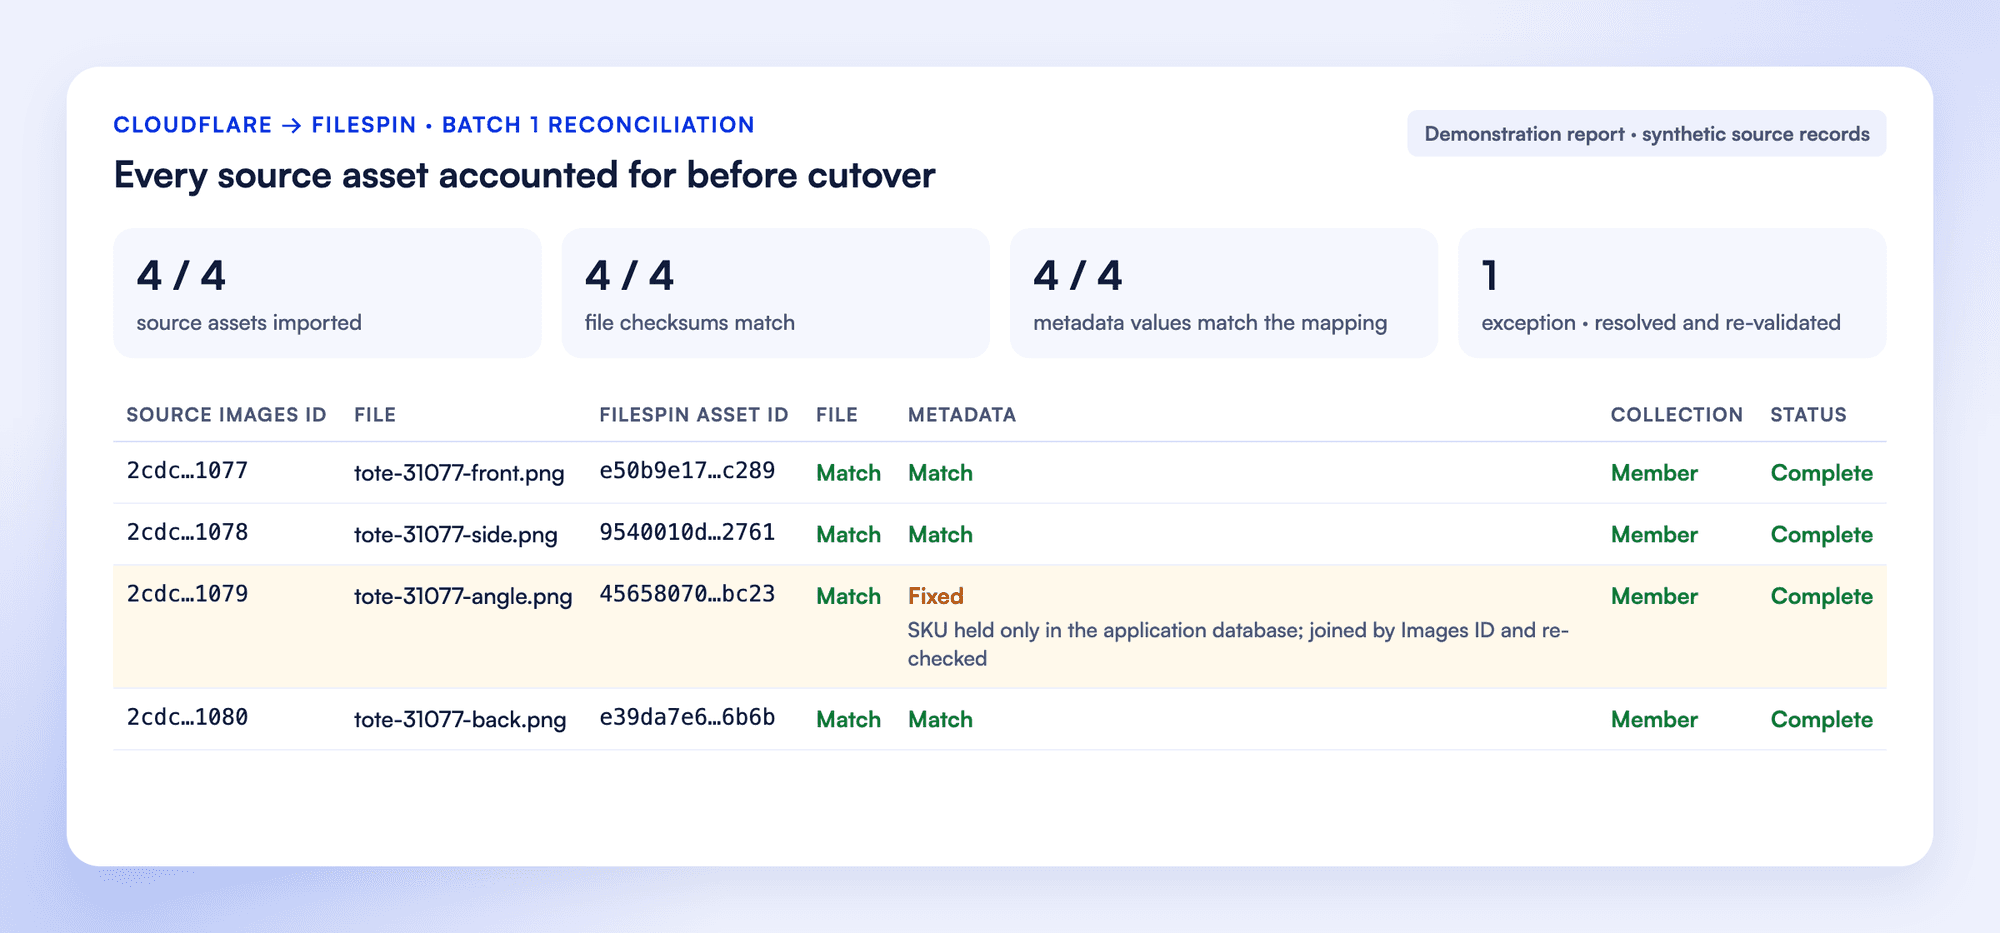
Task: Click the 'SOURCE IMAGES ID' column header
Action: click(226, 415)
